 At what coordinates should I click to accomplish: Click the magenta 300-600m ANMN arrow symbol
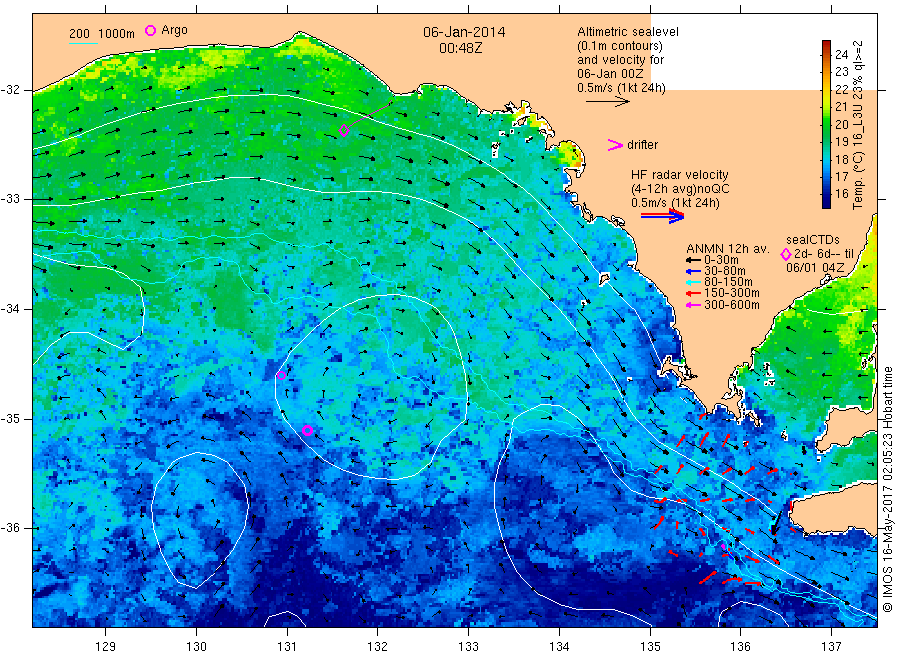click(693, 305)
